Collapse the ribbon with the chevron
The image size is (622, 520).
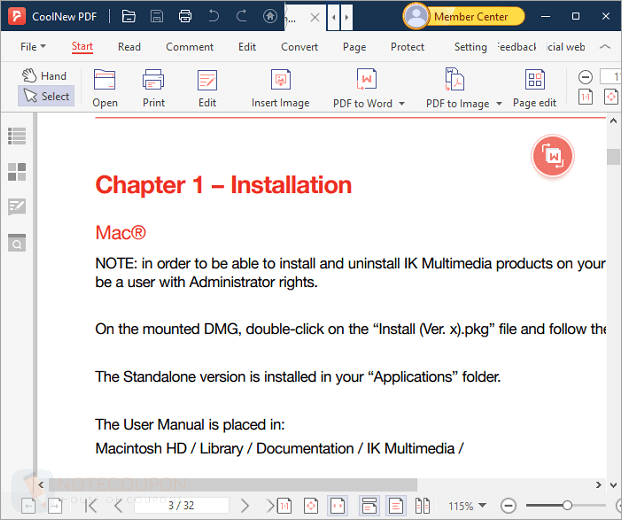[605, 47]
